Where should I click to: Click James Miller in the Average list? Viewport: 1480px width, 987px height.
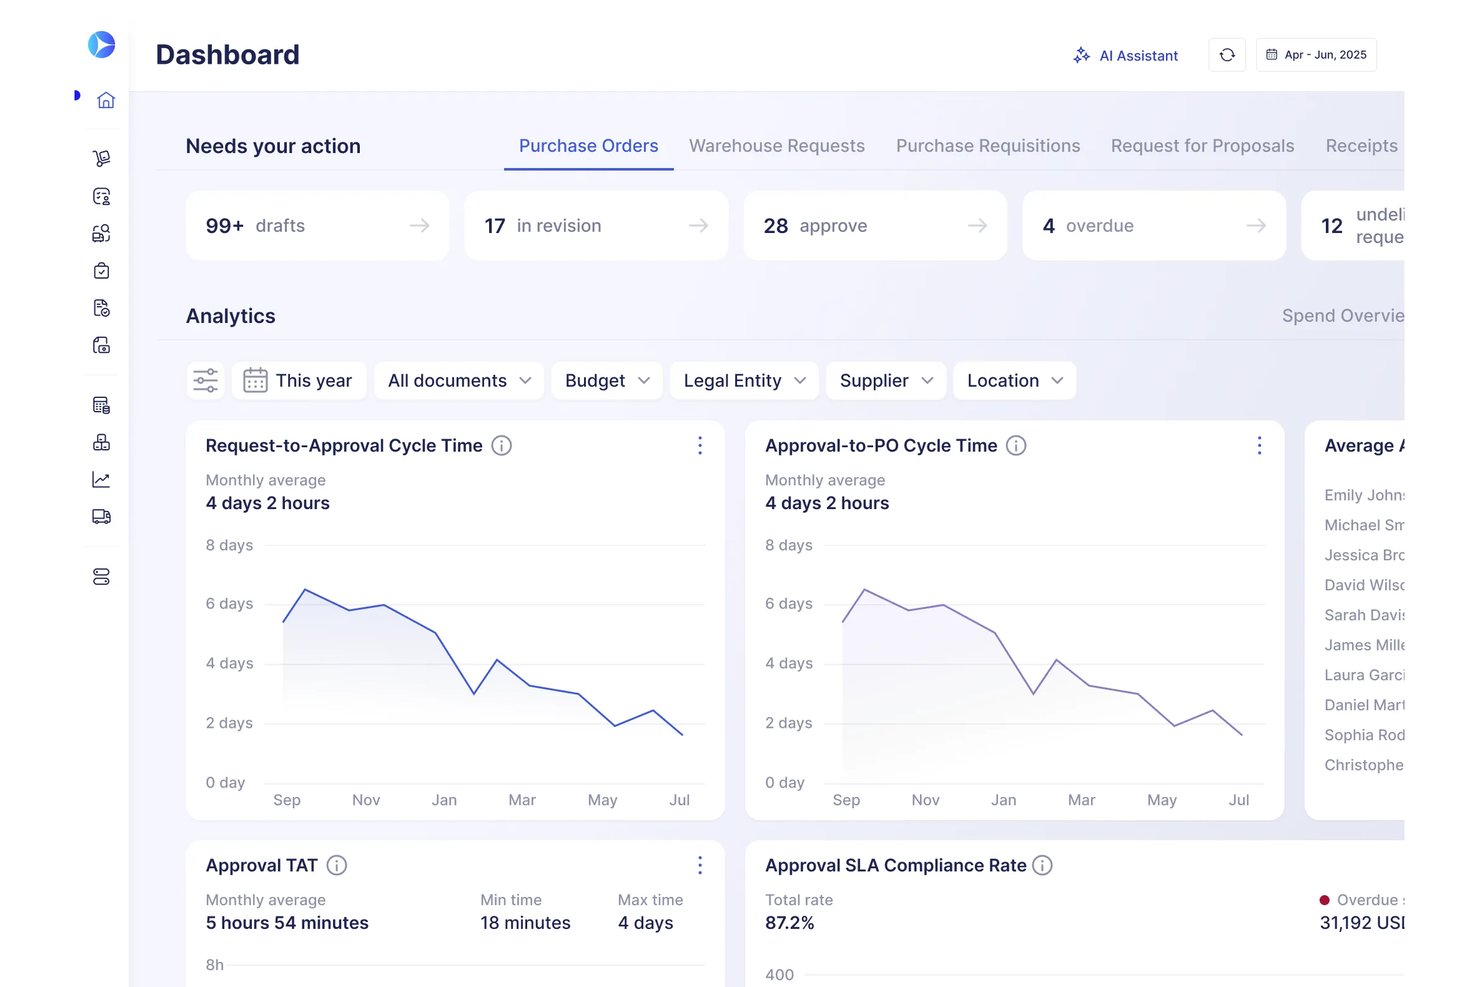point(1364,645)
